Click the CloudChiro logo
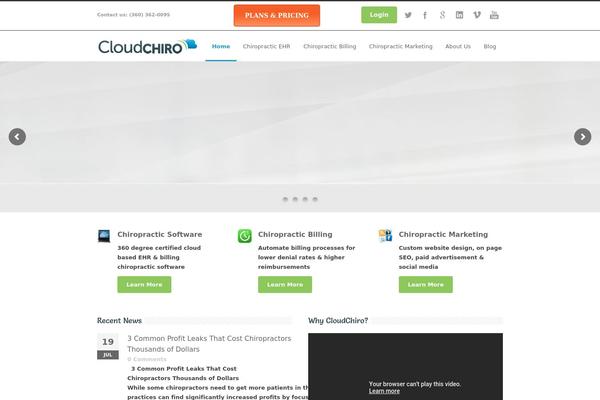Image resolution: width=600 pixels, height=400 pixels. (147, 46)
